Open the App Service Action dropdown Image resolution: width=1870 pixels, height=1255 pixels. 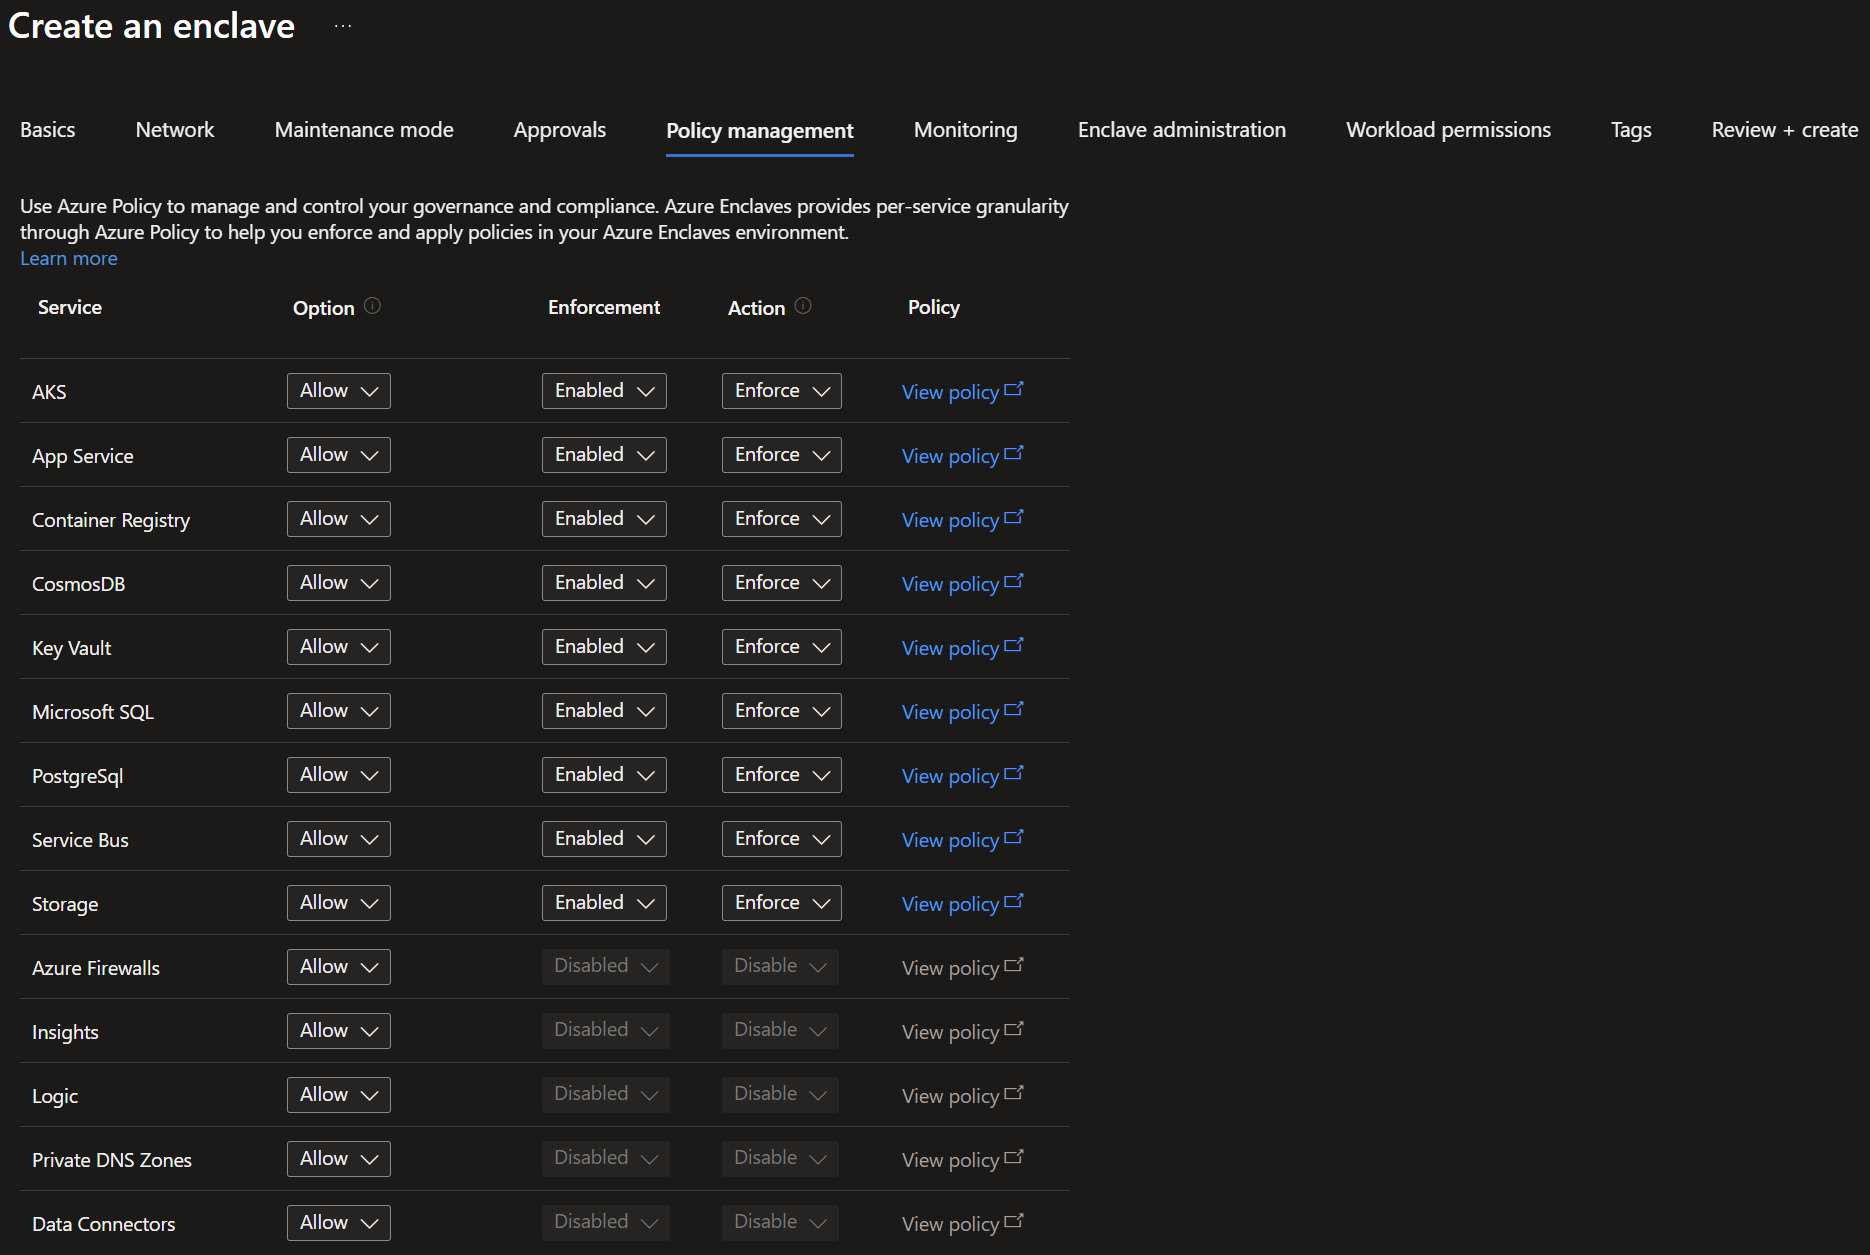[x=782, y=455]
